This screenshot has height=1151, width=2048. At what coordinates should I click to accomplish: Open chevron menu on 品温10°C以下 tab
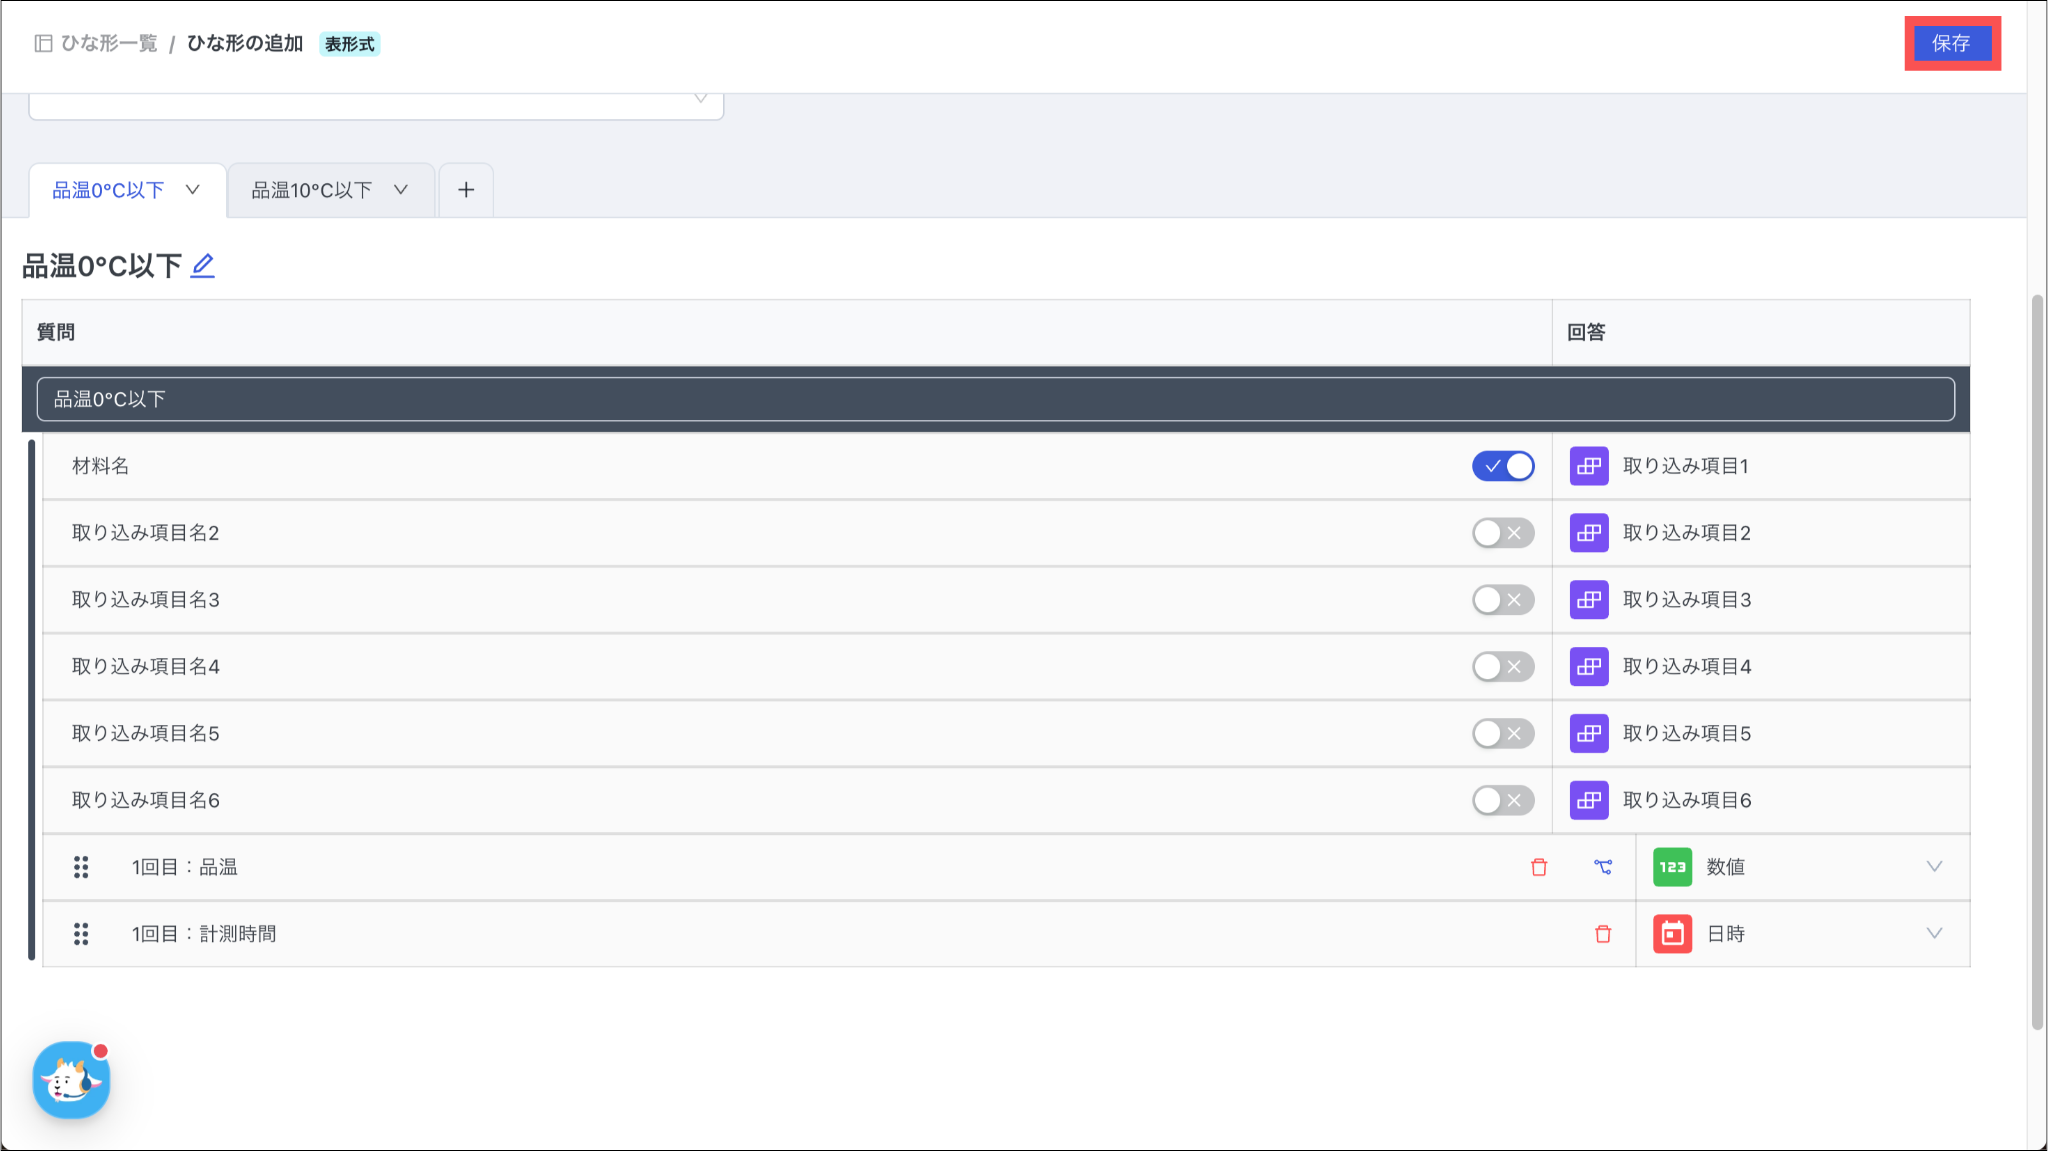click(x=401, y=190)
